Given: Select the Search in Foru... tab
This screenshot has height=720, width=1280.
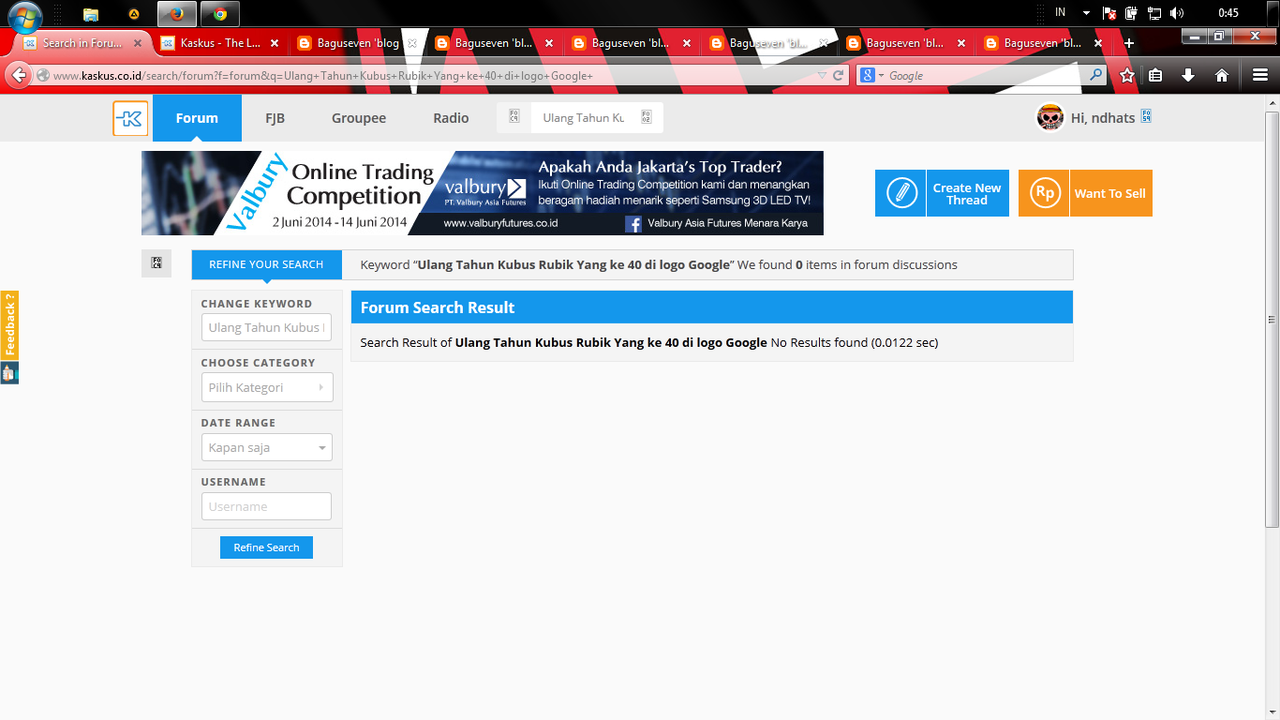Looking at the screenshot, I should tap(81, 43).
